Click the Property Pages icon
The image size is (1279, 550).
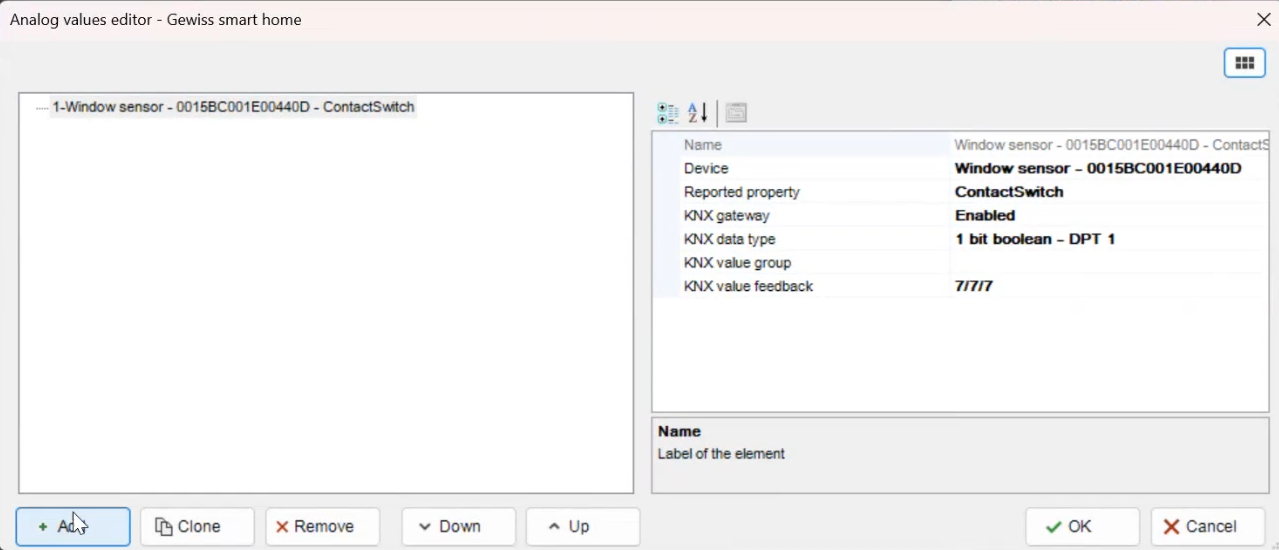737,113
